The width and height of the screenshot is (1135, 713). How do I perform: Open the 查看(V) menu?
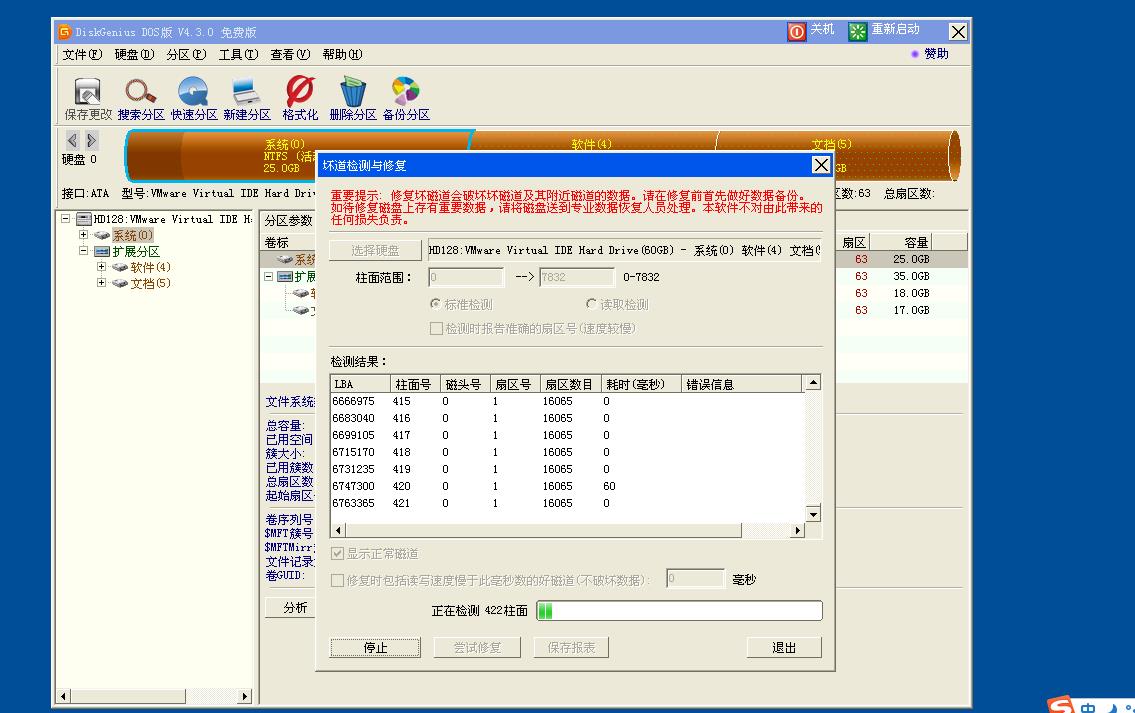click(290, 54)
